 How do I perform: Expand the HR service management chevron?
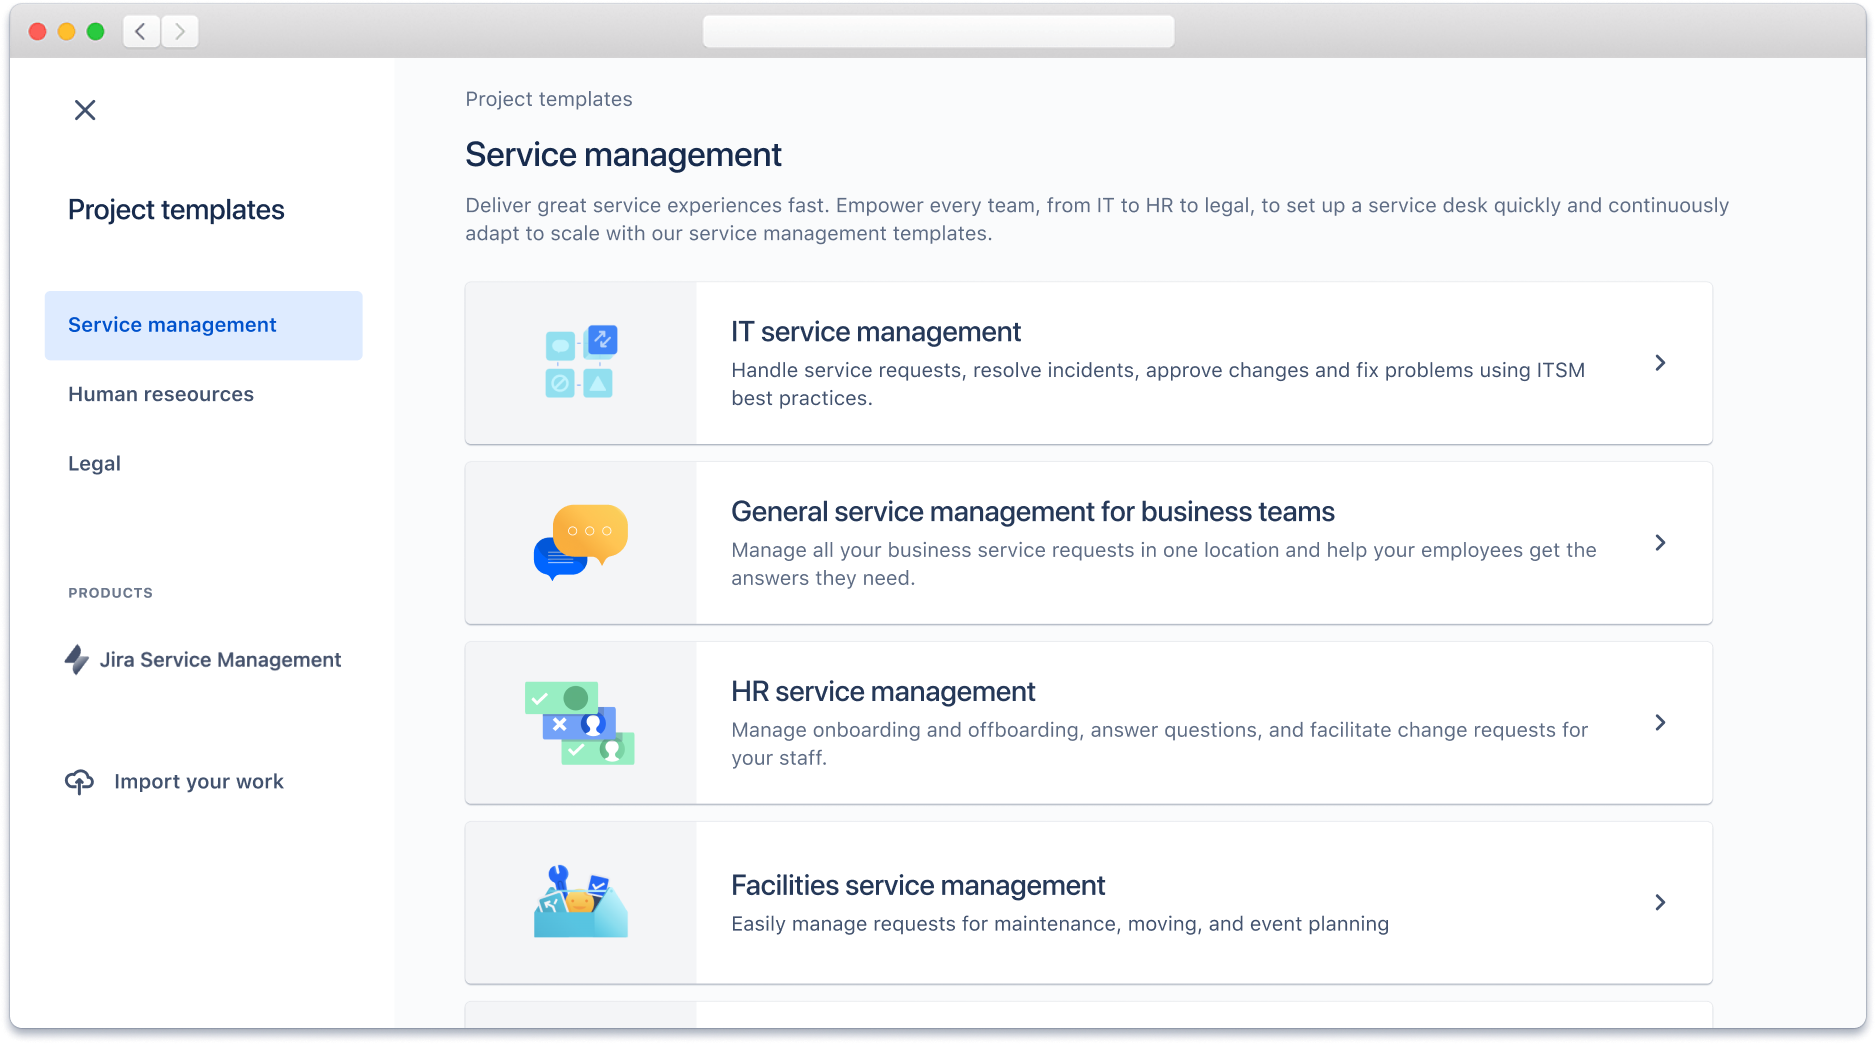[1660, 723]
